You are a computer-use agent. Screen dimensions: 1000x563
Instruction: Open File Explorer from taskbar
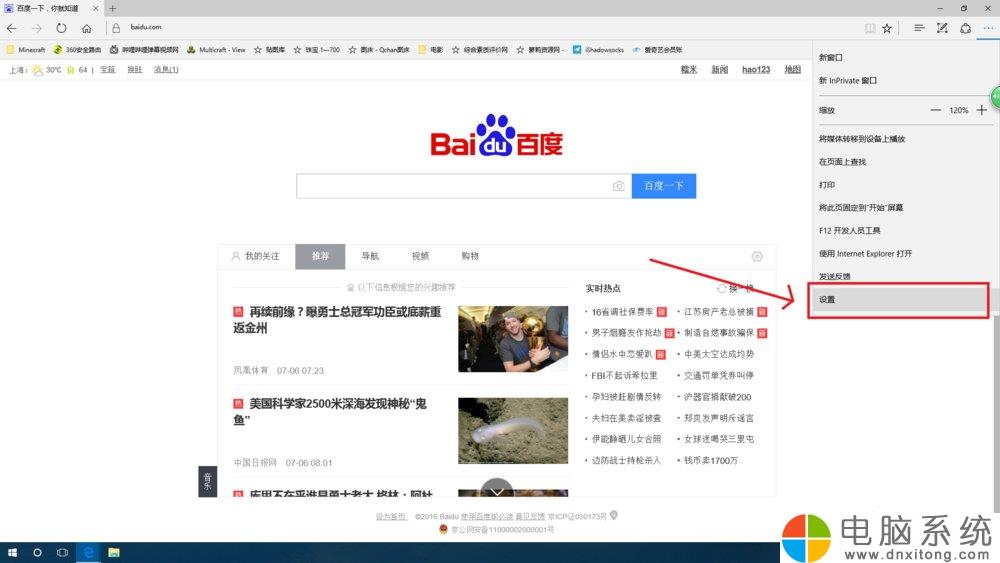coord(114,553)
